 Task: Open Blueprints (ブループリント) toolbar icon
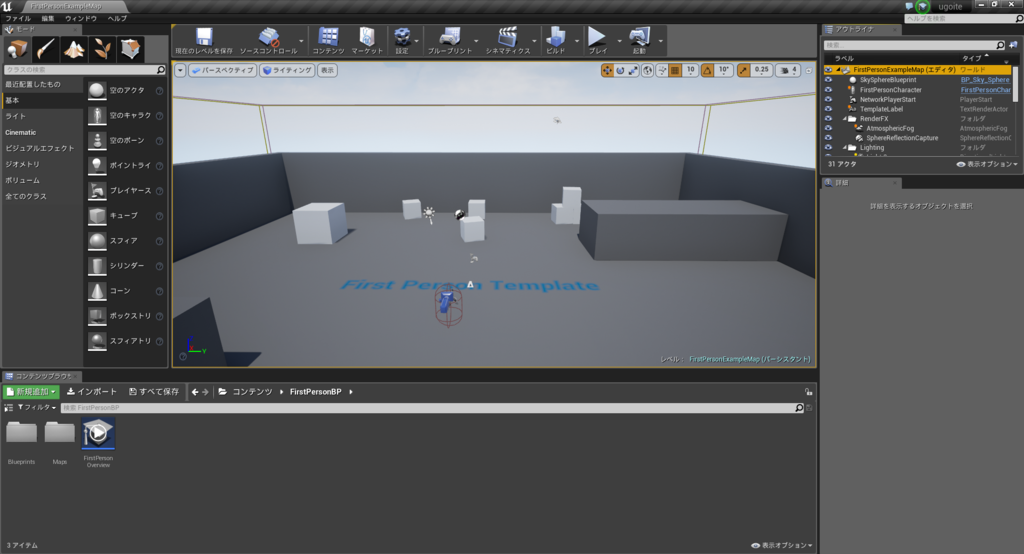450,41
